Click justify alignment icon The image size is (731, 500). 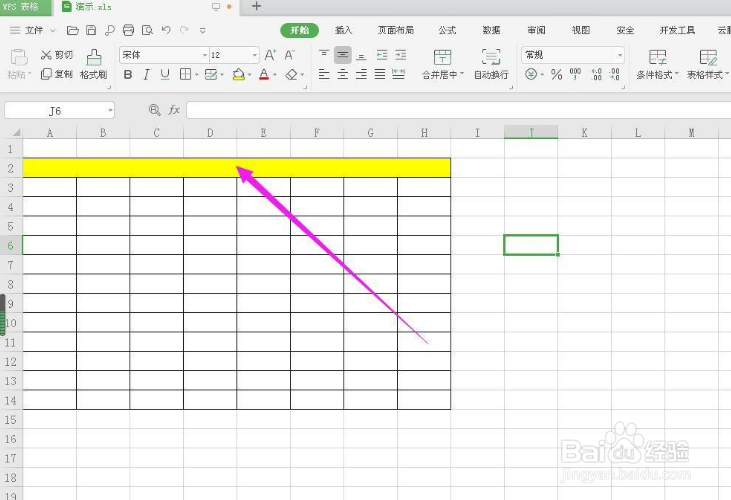(380, 74)
